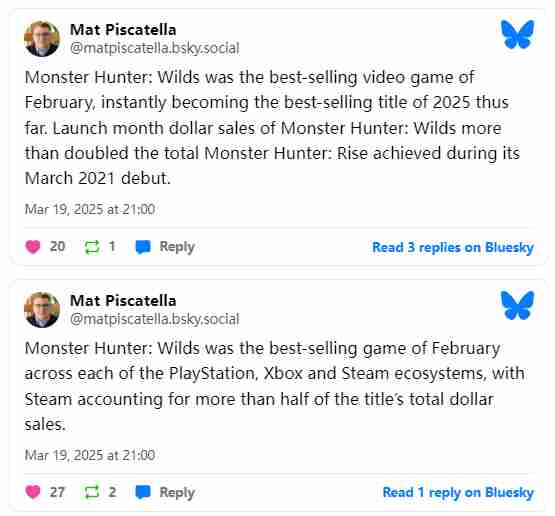Like the second post with 27 likes
The width and height of the screenshot is (555, 516).
[x=33, y=492]
